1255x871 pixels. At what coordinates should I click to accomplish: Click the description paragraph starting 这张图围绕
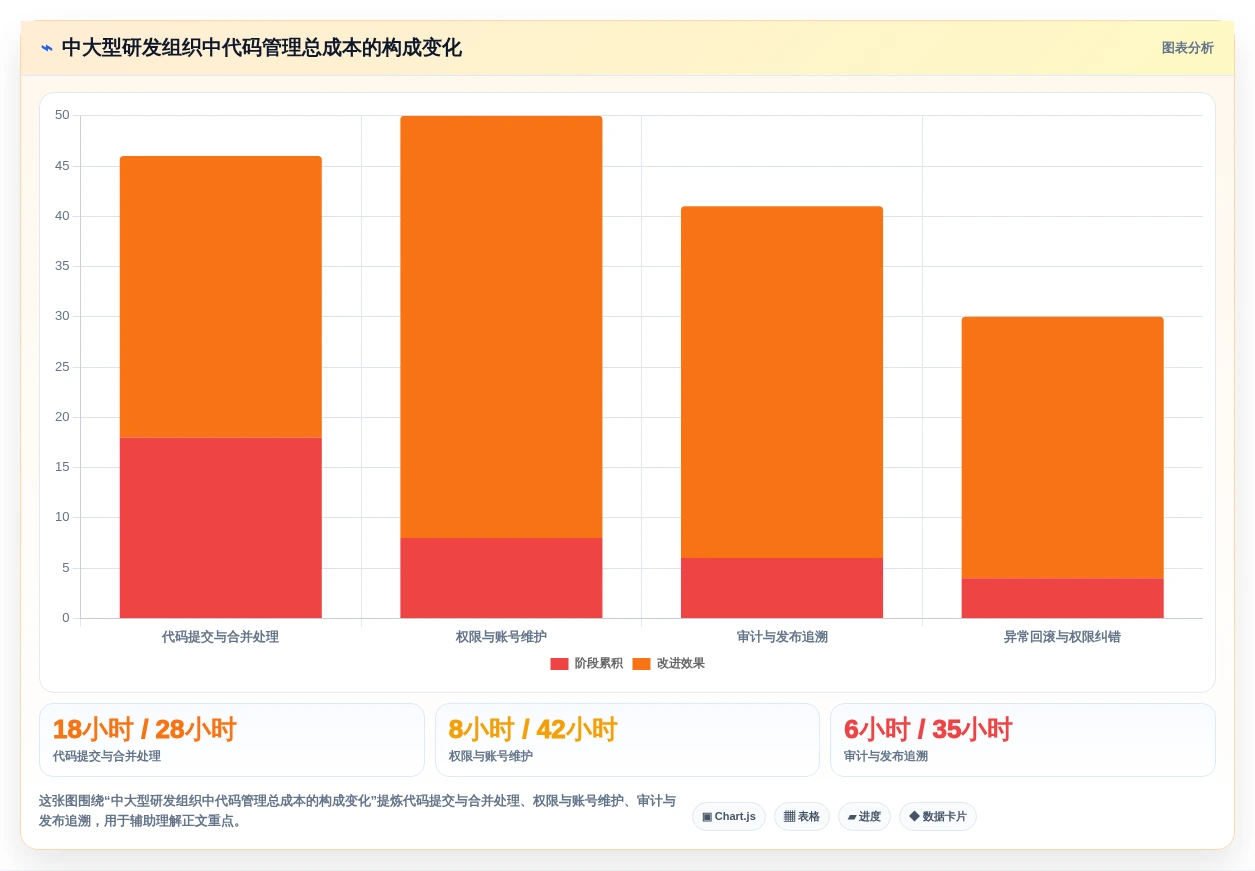coord(357,811)
